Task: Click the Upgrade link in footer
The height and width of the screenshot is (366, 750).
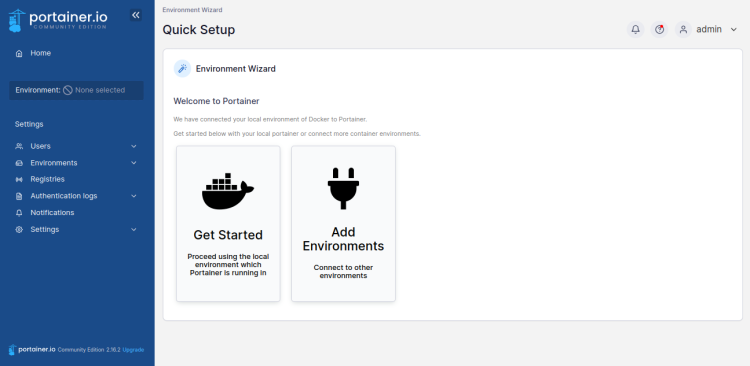Action: point(133,350)
